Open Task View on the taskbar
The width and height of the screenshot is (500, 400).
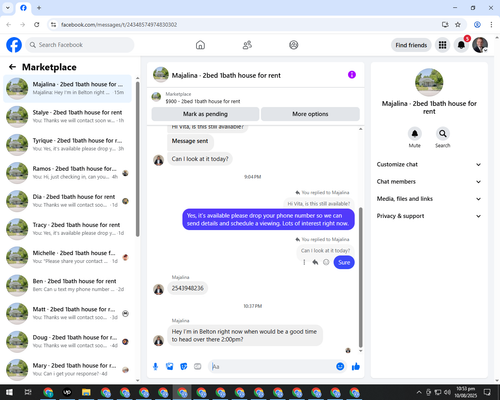click(28, 392)
